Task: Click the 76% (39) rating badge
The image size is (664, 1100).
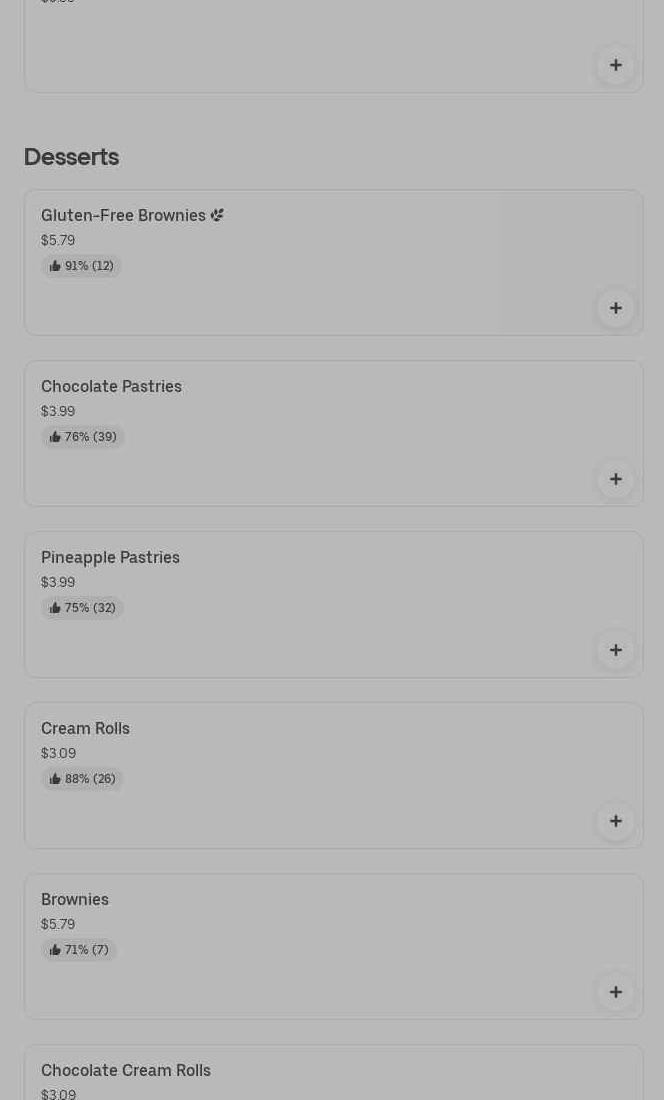Action: point(83,437)
